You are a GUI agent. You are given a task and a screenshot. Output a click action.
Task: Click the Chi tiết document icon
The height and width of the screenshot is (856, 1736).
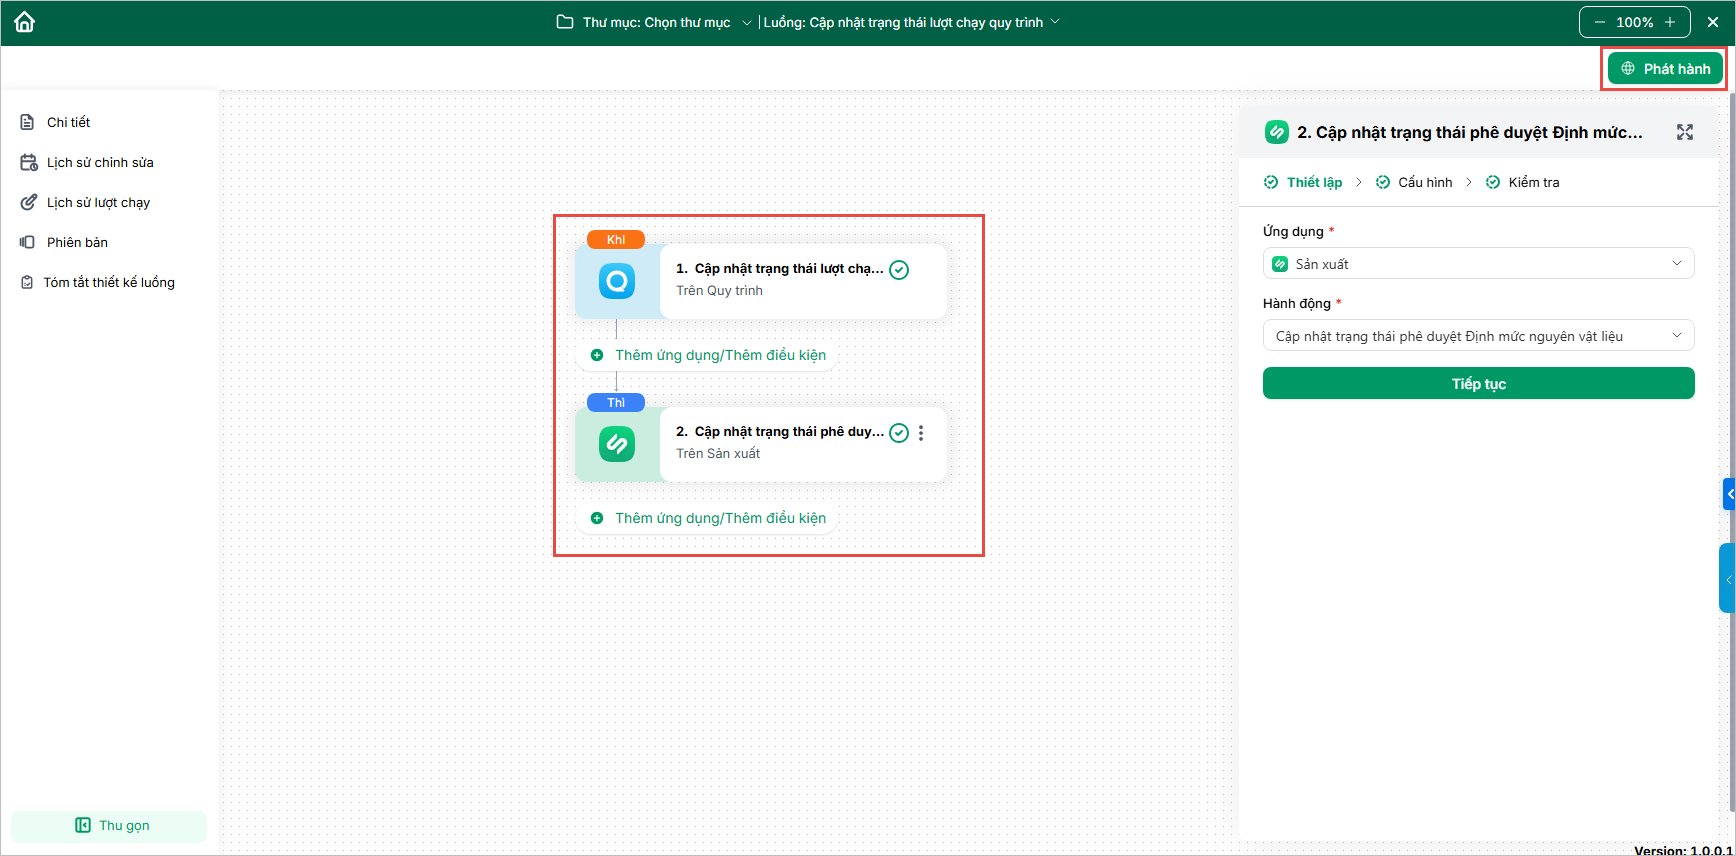click(x=27, y=122)
